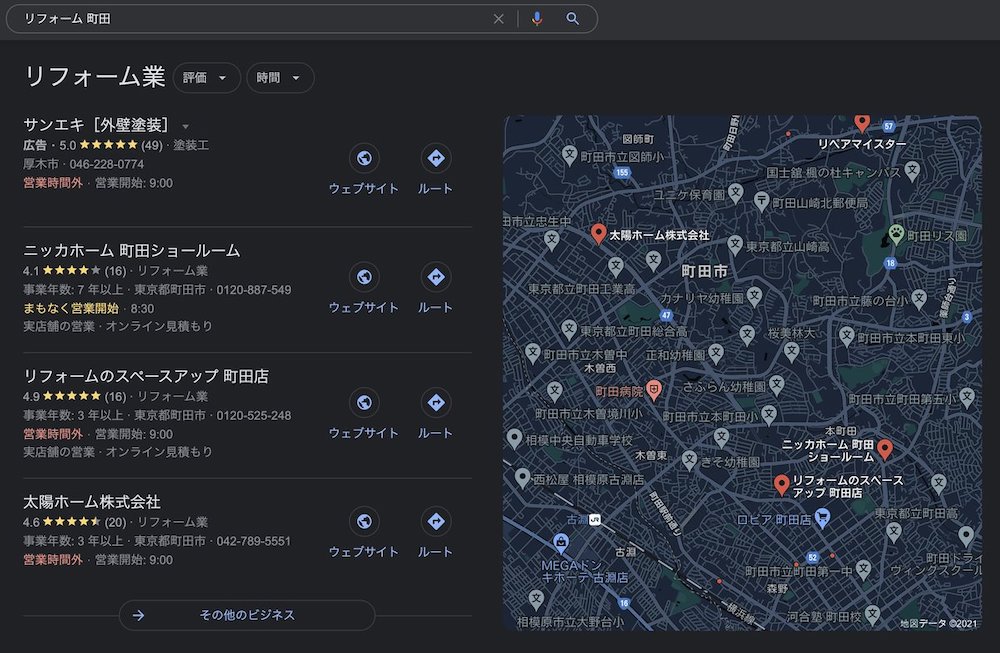
Task: Clear the search box with X icon
Action: 499,19
